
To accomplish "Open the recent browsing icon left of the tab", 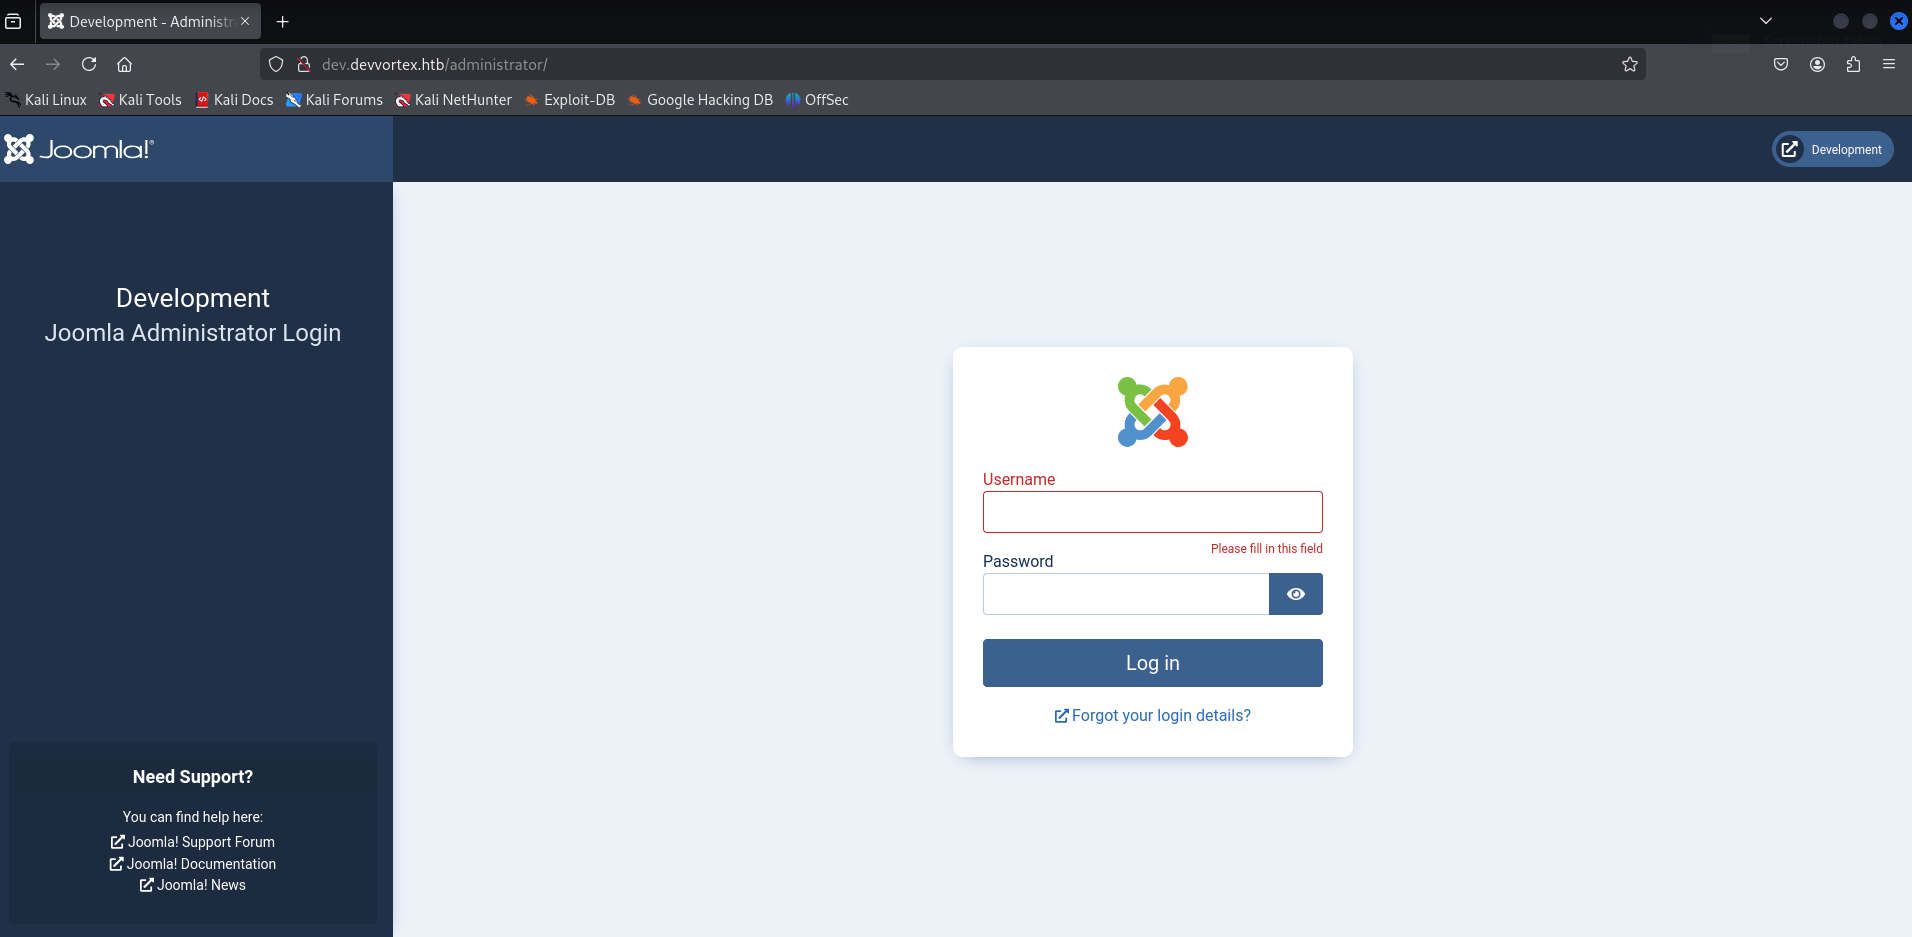I will tap(13, 21).
